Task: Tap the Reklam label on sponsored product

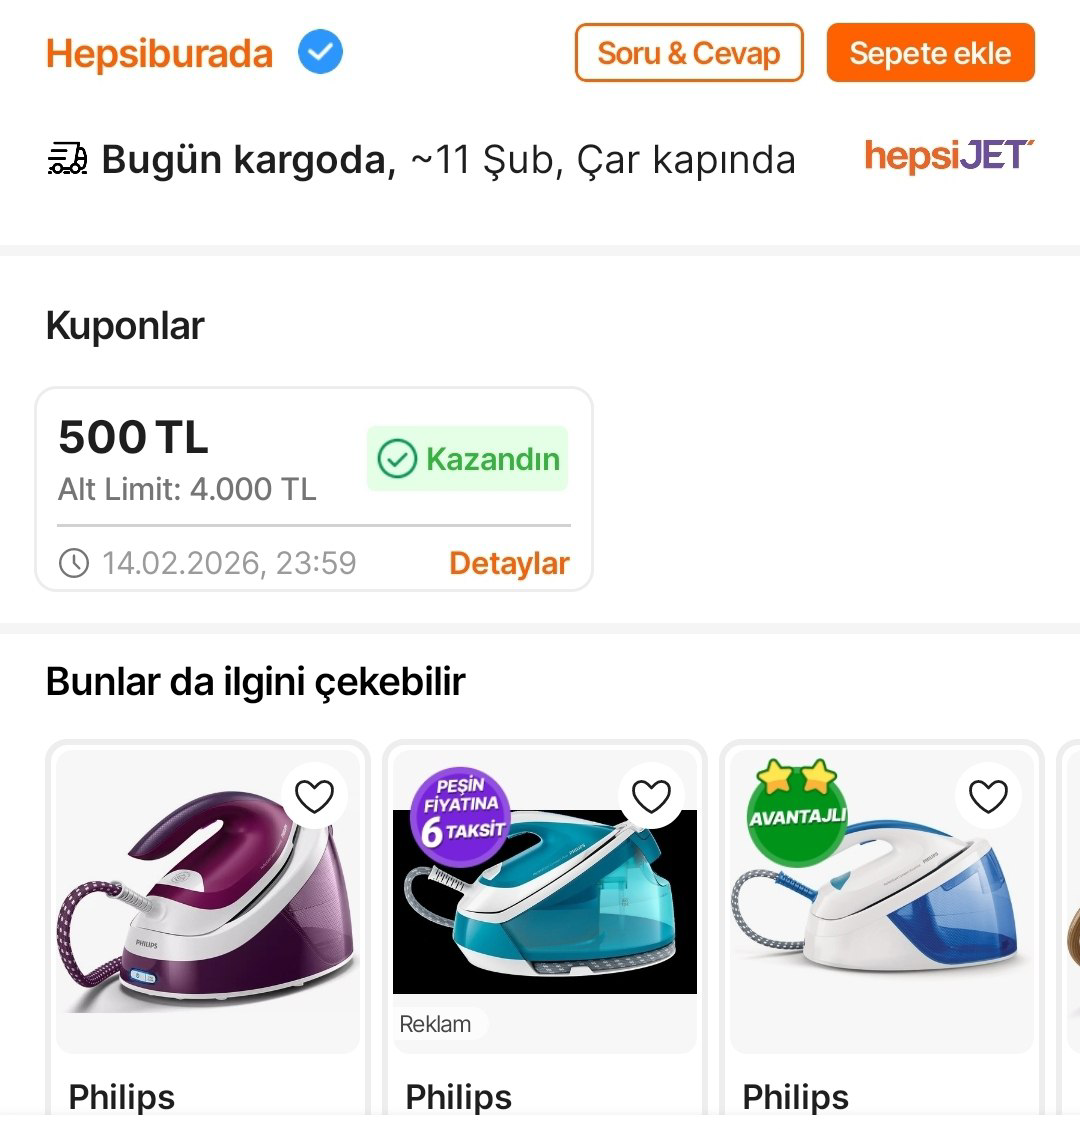Action: 435,1024
